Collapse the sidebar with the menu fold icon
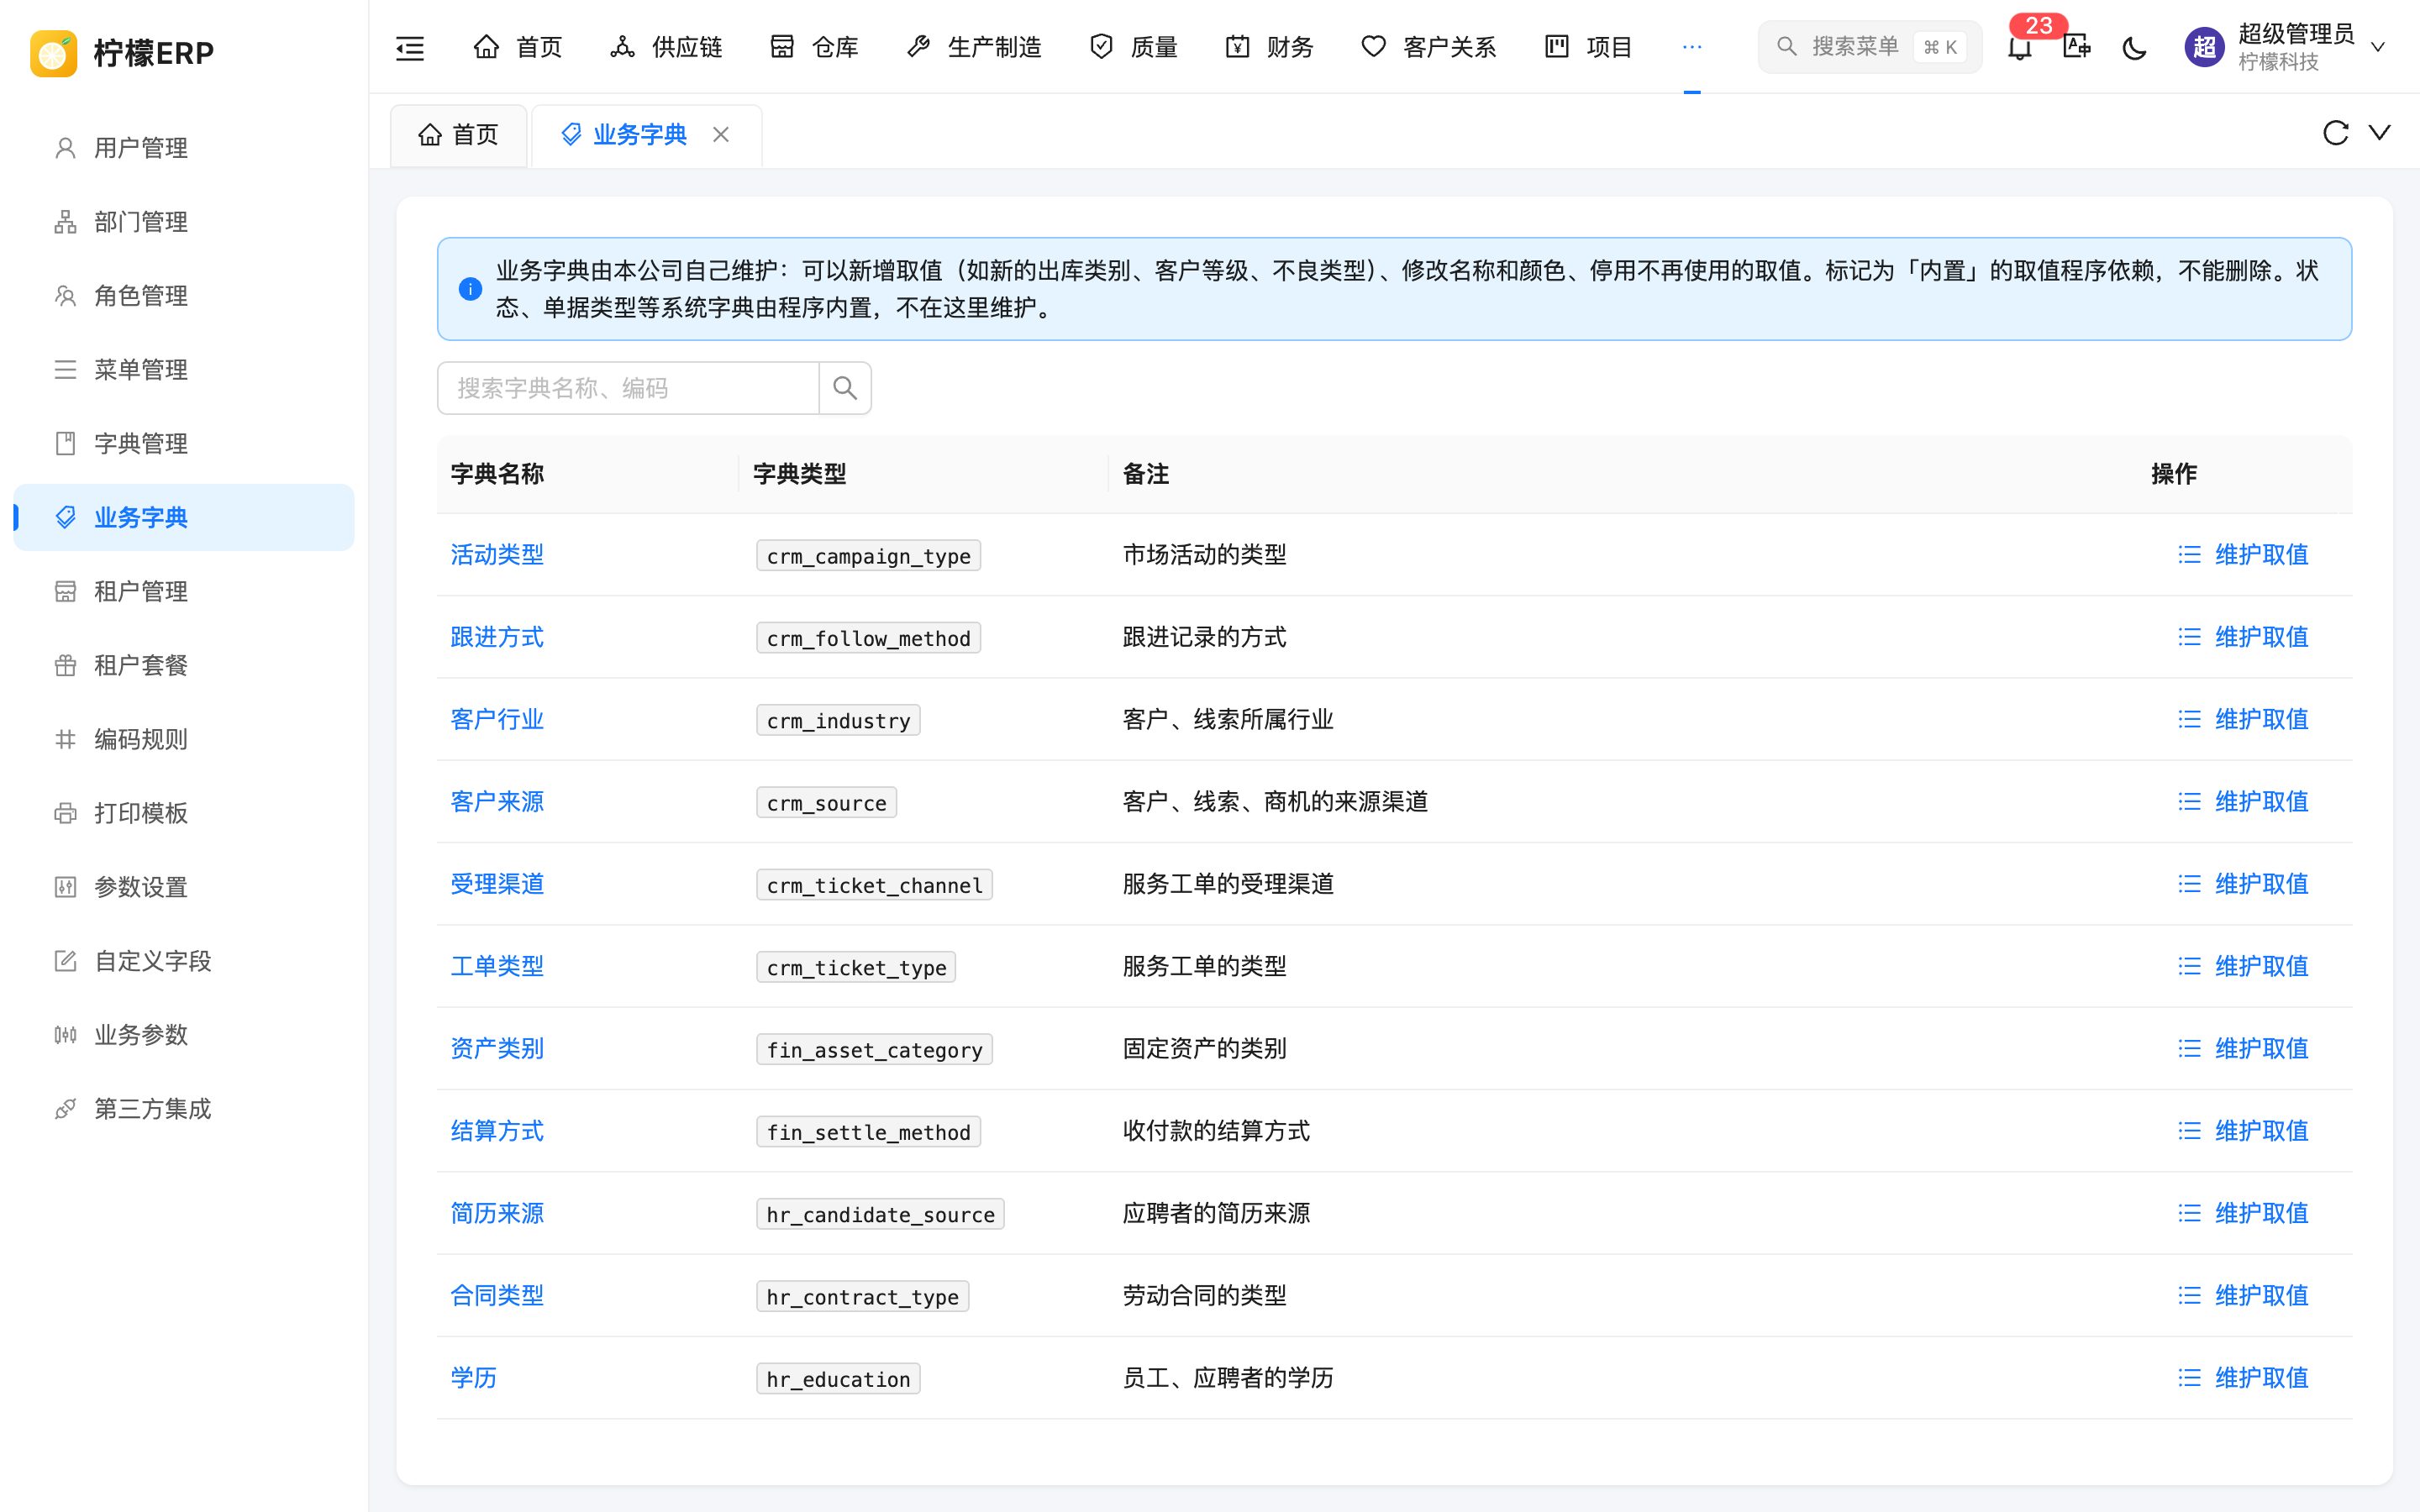 pos(410,47)
